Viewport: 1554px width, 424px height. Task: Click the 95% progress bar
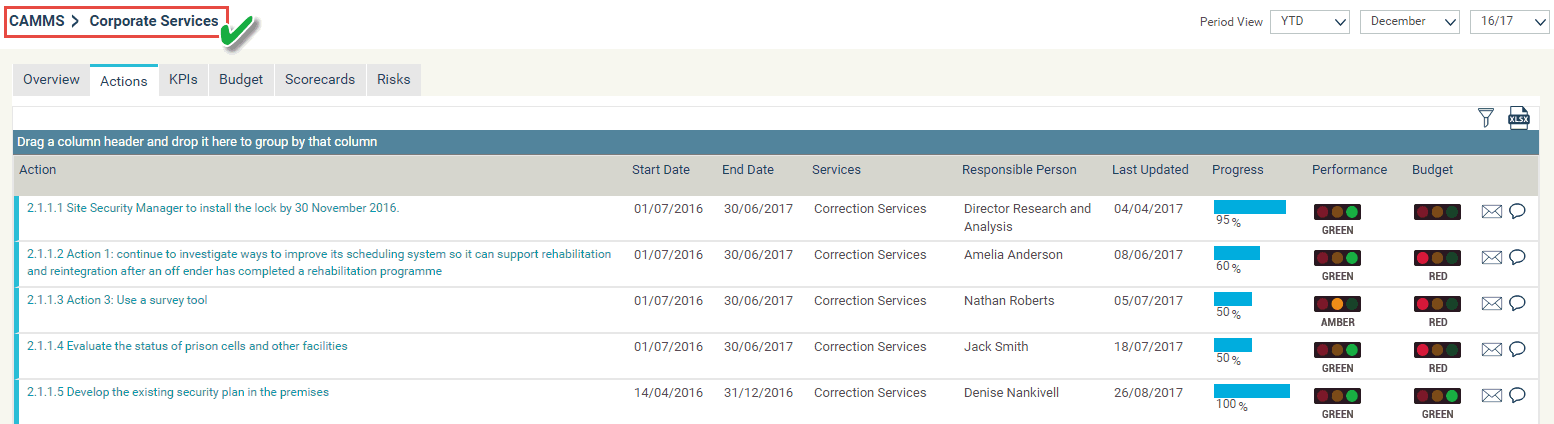click(1250, 207)
